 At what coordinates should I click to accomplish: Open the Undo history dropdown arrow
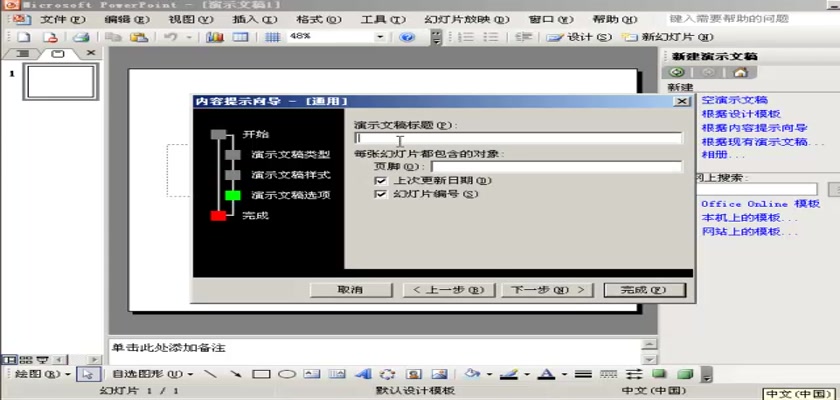click(x=189, y=37)
